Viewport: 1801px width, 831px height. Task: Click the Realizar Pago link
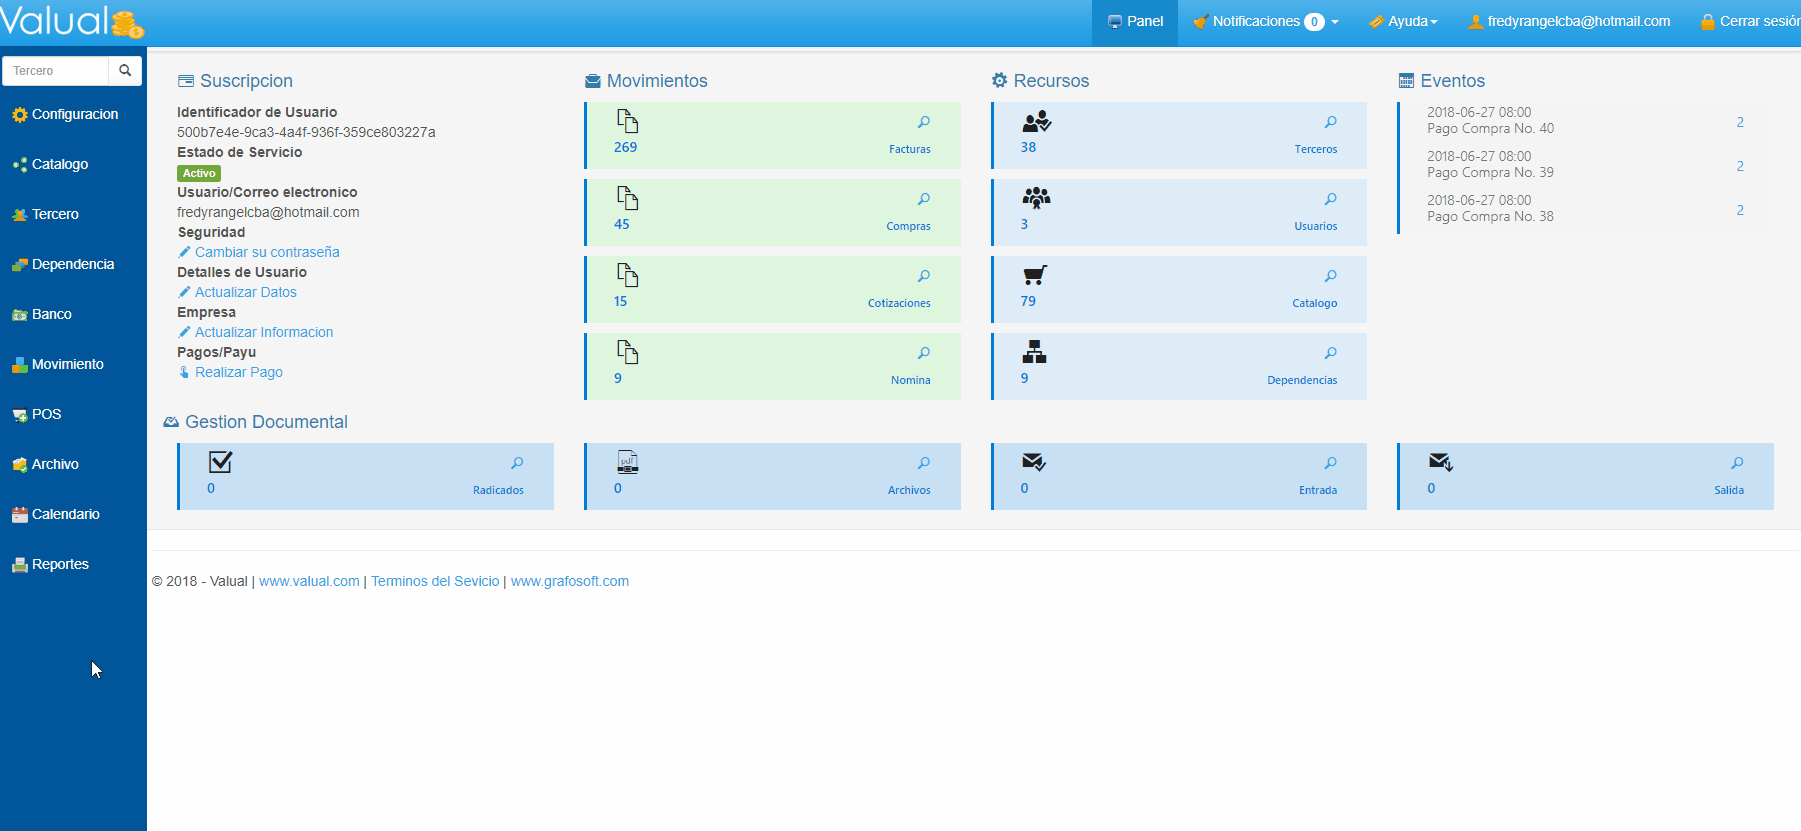click(x=238, y=372)
